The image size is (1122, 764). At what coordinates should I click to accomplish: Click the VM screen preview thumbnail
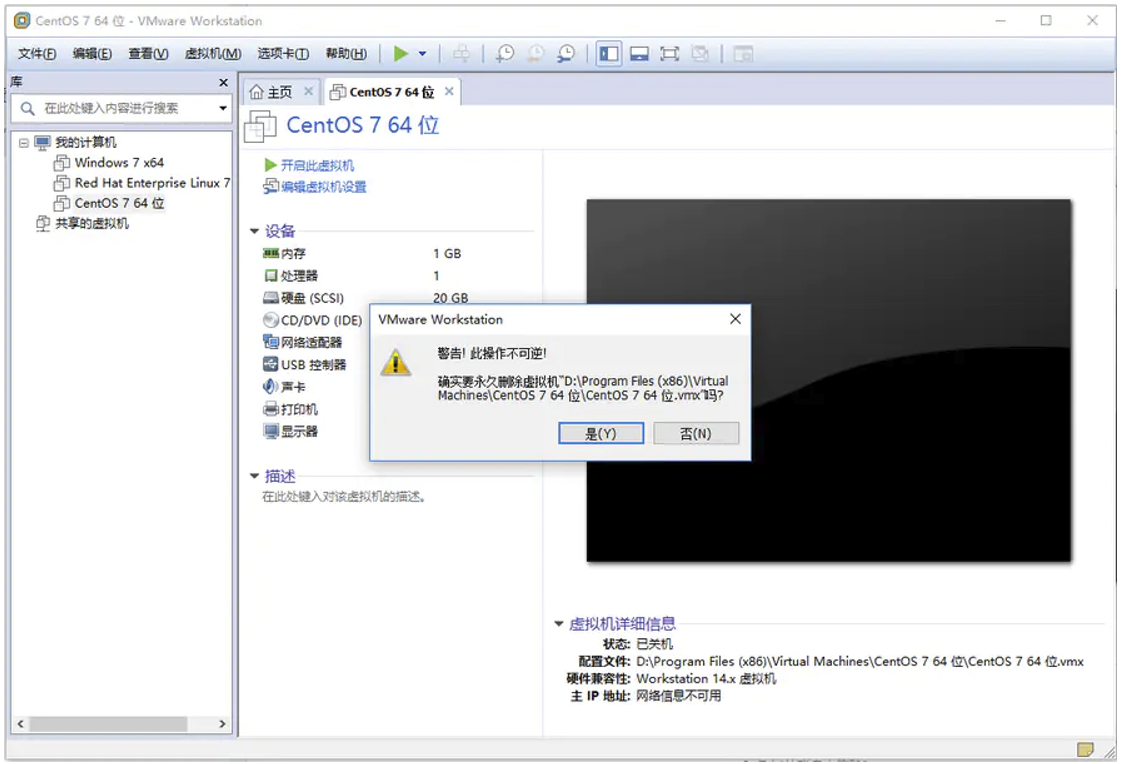(x=829, y=381)
